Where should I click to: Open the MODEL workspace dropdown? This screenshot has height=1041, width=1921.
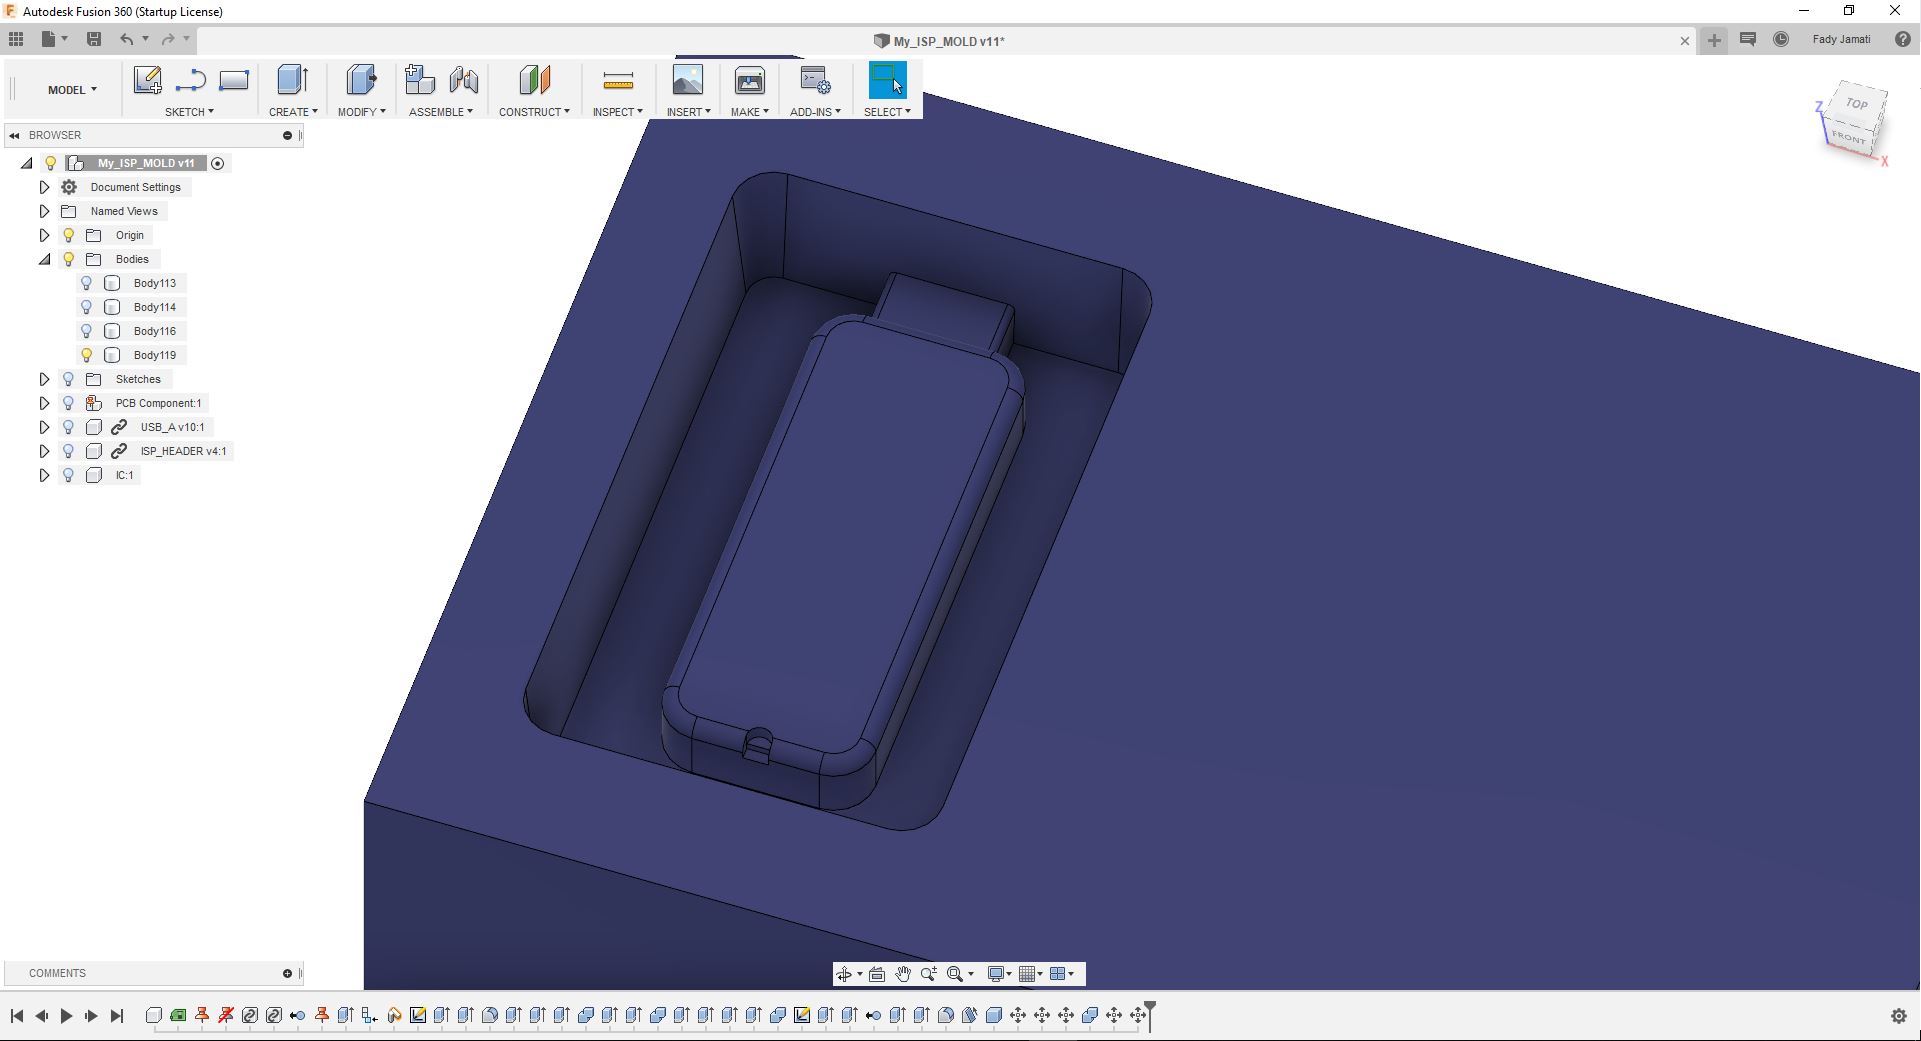(72, 90)
